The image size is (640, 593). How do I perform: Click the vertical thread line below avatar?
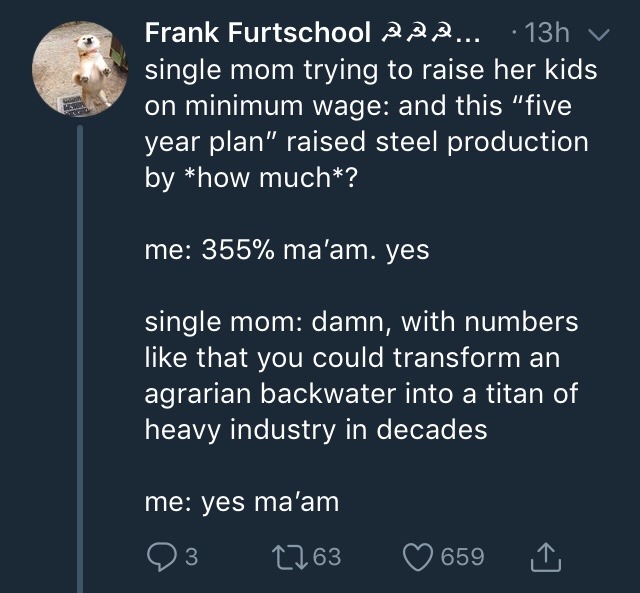coord(79,350)
